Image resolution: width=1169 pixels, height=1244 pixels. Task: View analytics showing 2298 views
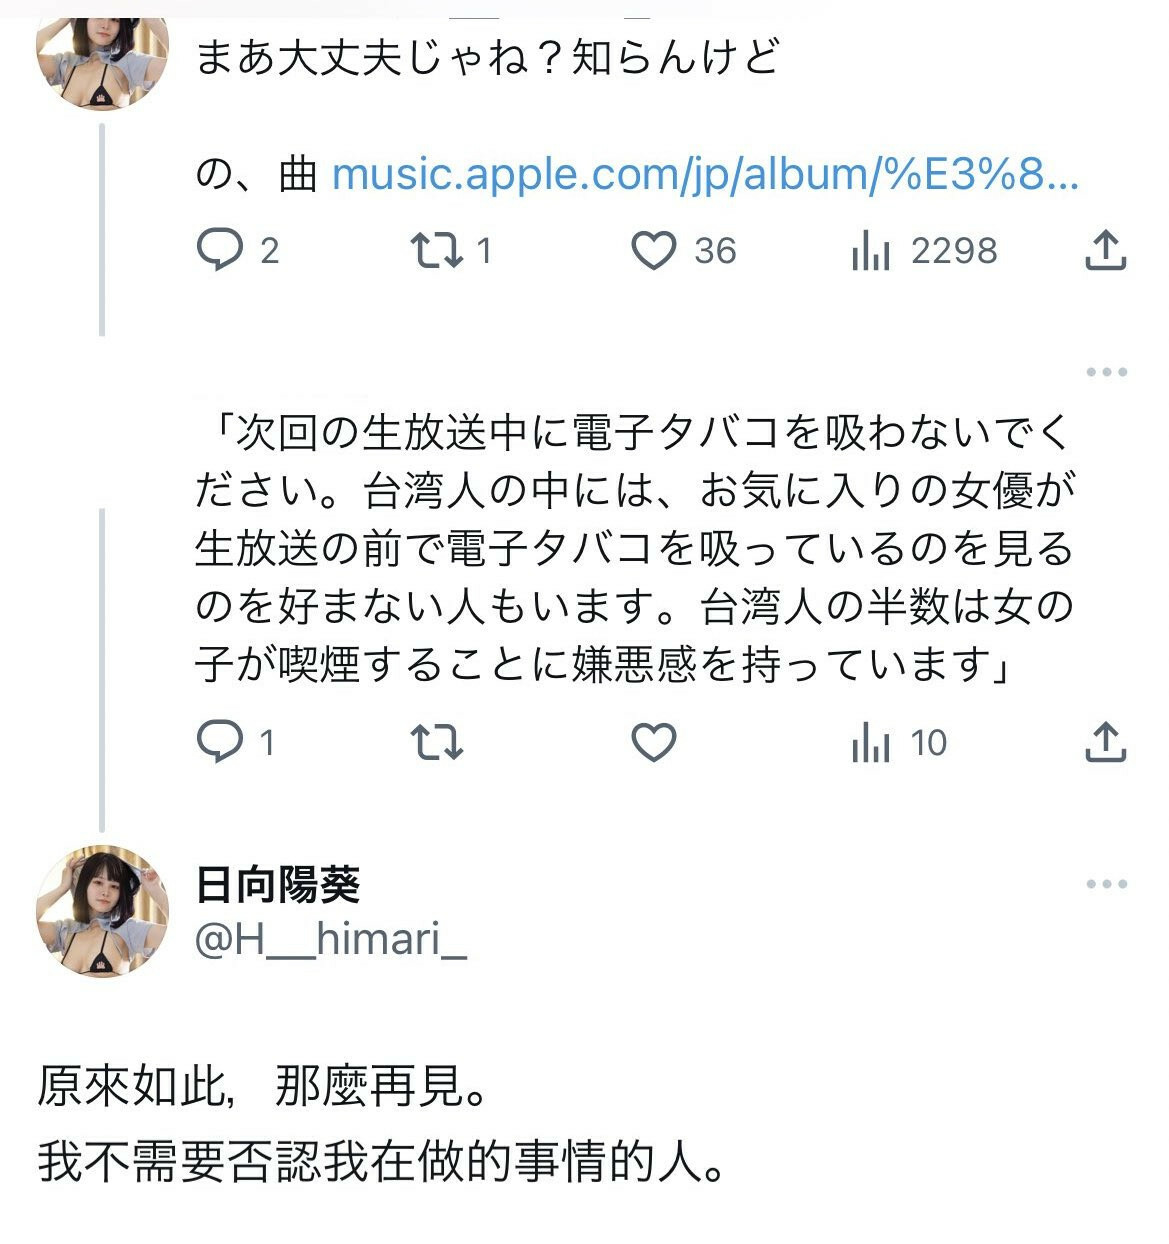[x=871, y=251]
